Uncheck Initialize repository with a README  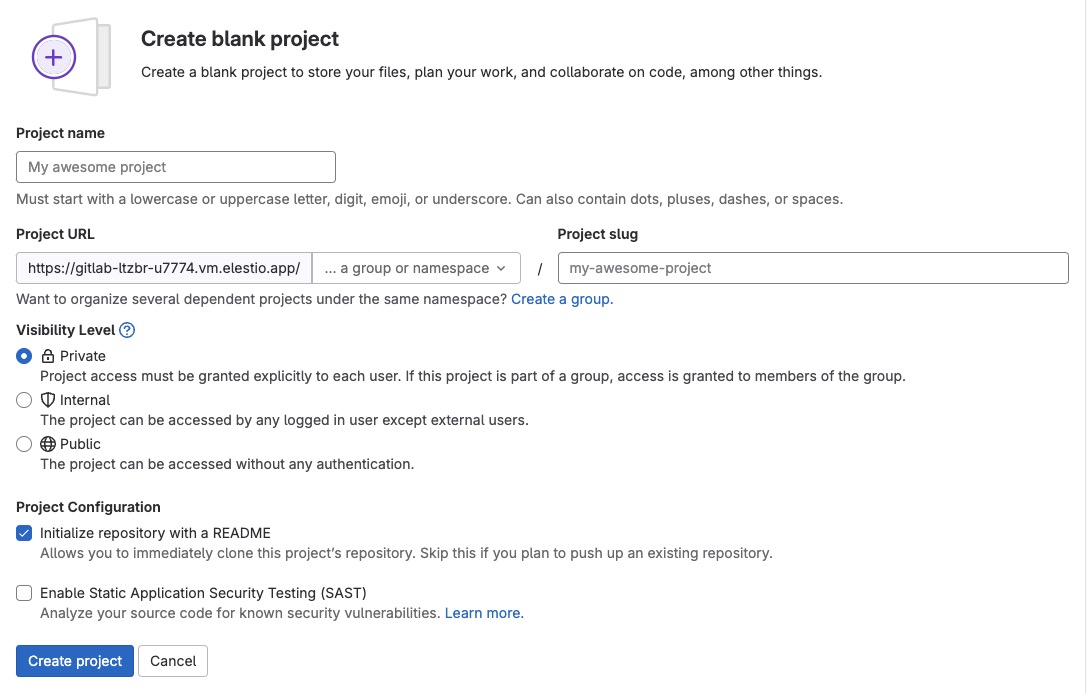pyautogui.click(x=24, y=533)
